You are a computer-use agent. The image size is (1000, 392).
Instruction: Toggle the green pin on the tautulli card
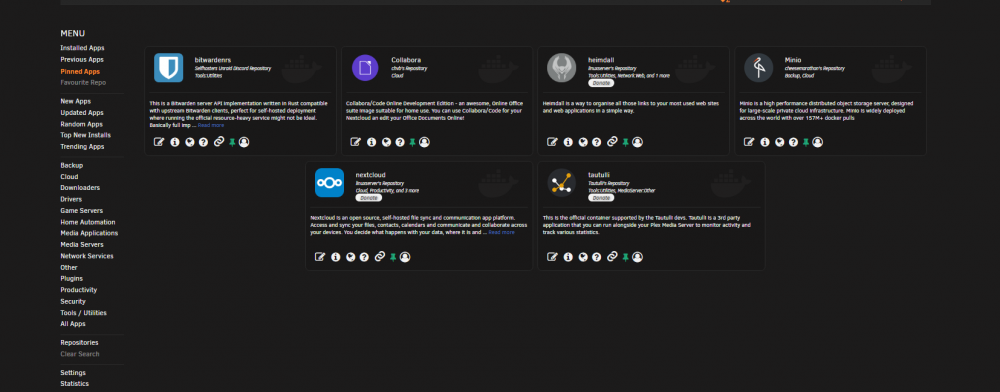point(625,258)
